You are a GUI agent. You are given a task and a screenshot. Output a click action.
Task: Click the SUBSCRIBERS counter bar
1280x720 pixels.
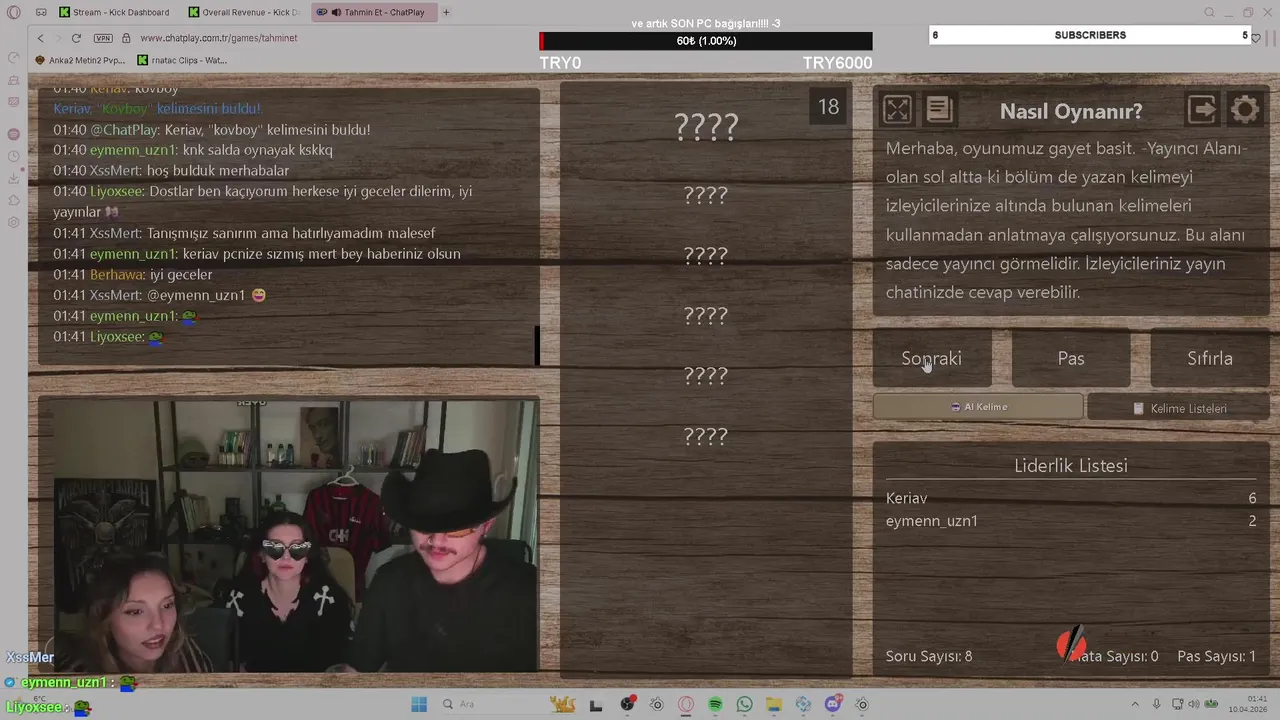coord(1090,35)
